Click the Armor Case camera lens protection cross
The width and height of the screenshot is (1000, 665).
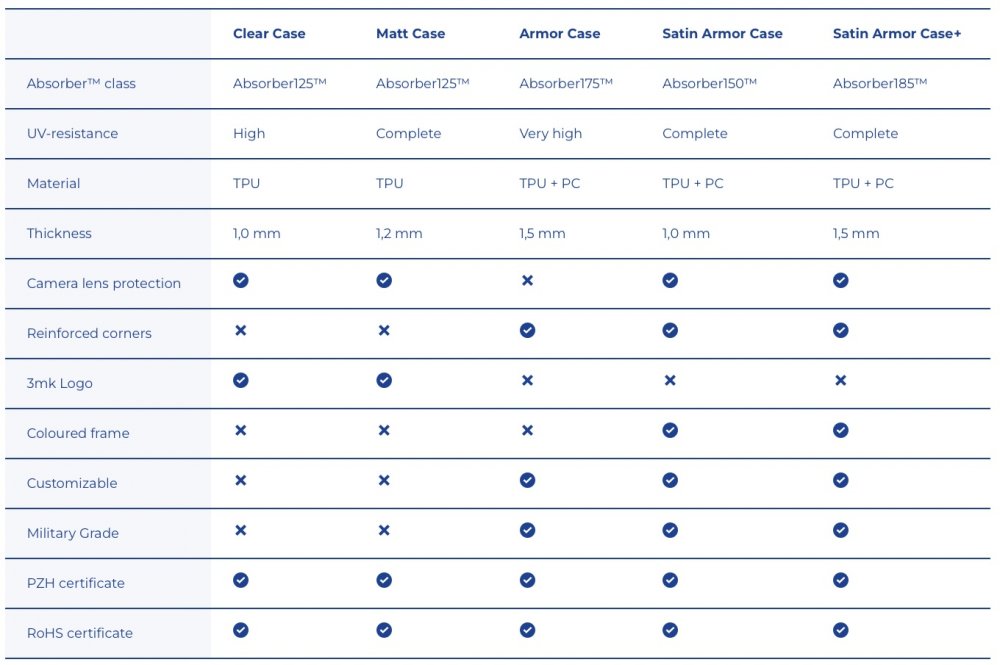(x=527, y=281)
